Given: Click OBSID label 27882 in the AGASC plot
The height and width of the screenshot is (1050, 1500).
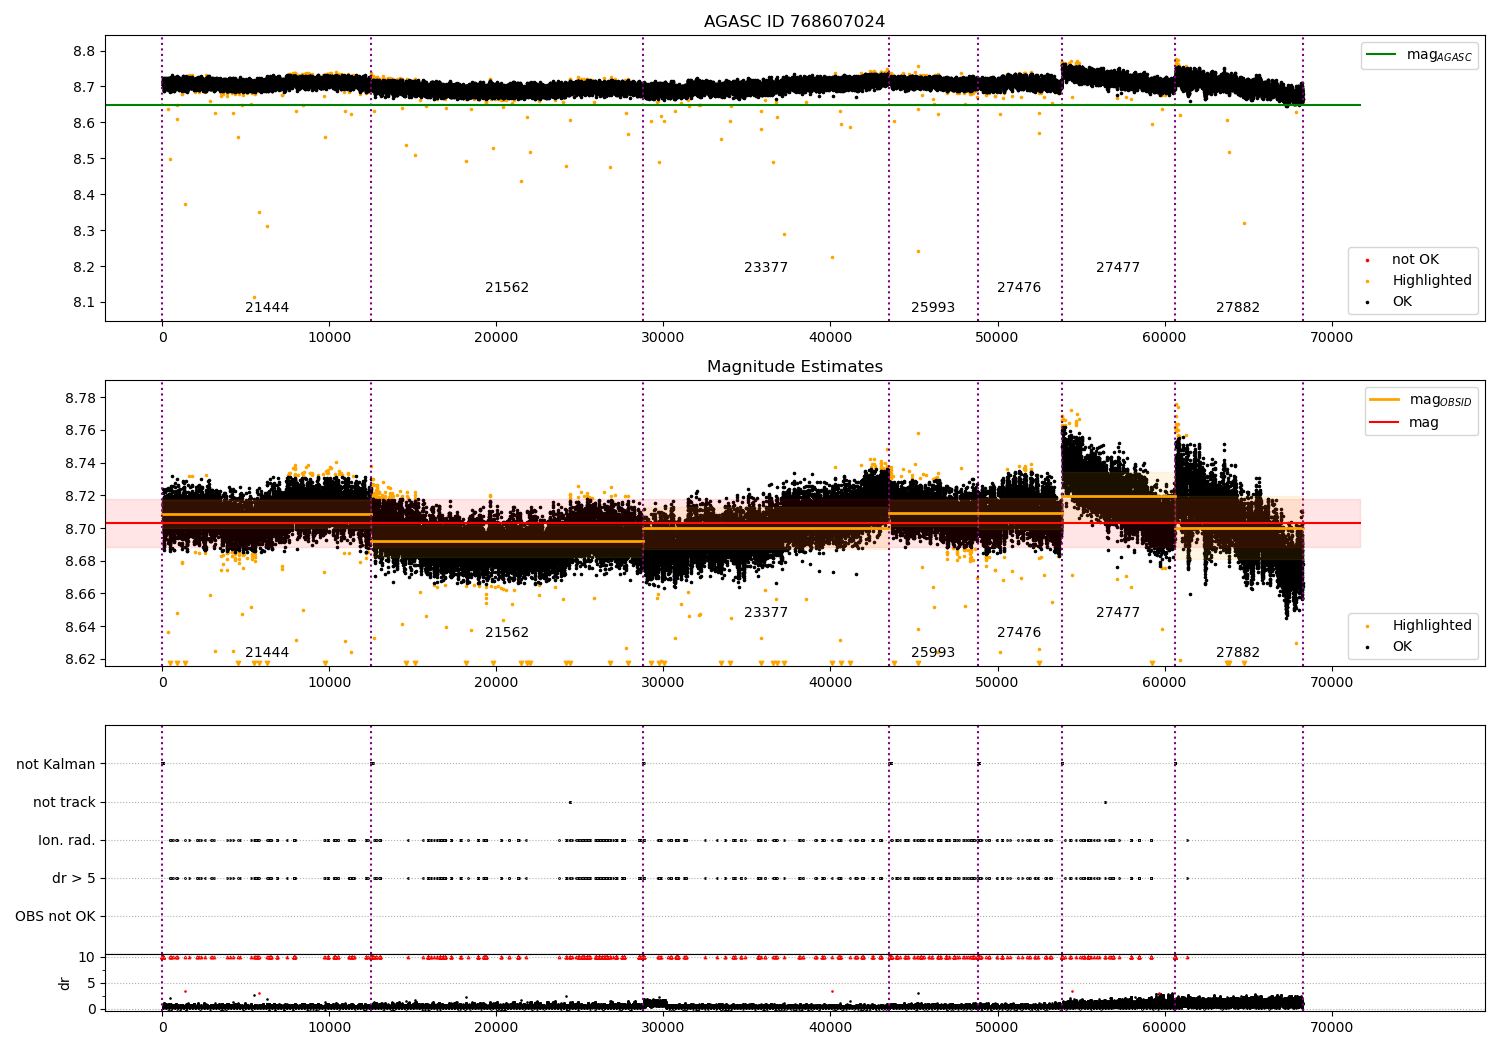Looking at the screenshot, I should [x=1238, y=308].
